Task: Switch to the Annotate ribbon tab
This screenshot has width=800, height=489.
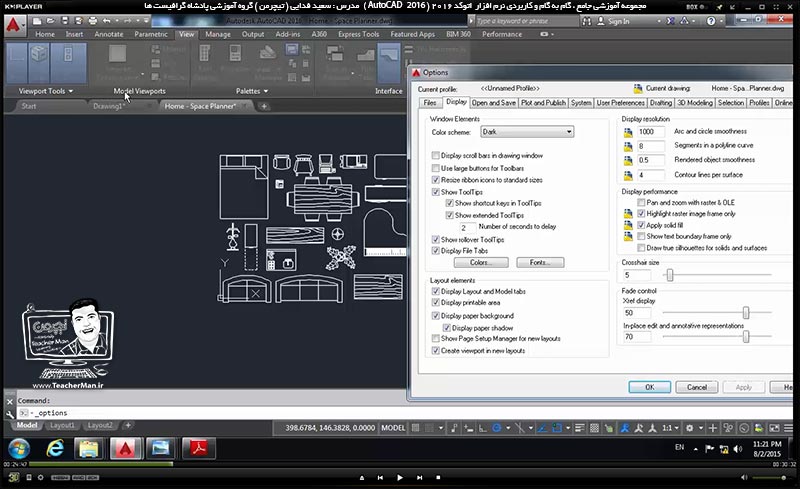Action: click(x=109, y=34)
